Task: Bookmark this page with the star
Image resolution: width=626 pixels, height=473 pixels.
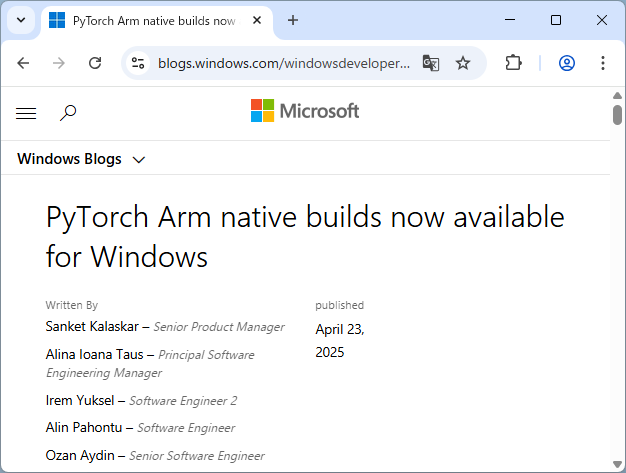Action: click(x=463, y=63)
